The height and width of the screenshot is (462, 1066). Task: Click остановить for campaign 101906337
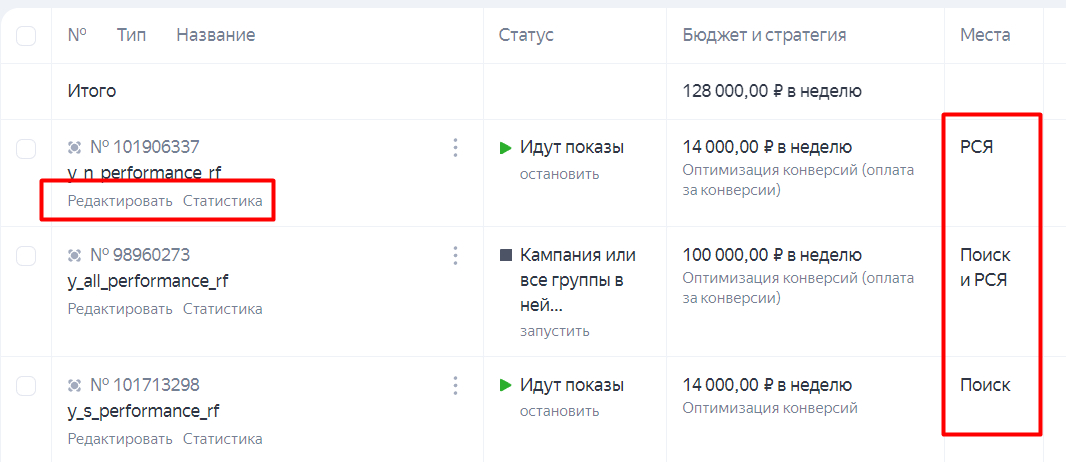[x=559, y=174]
